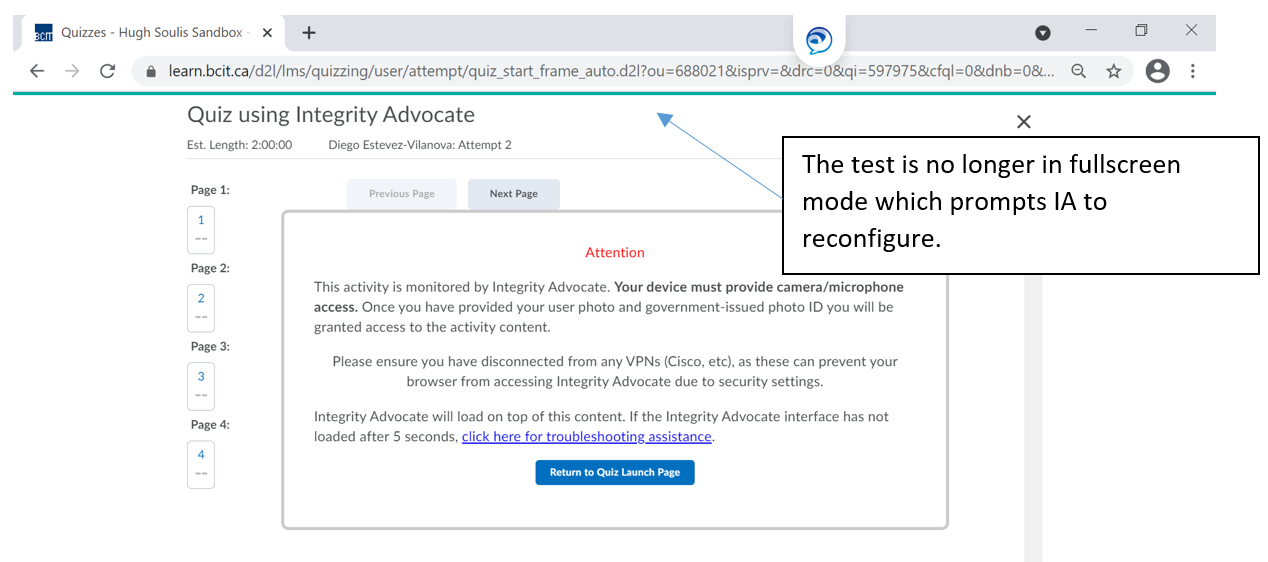
Task: Go to the Next Page button
Action: 514,194
